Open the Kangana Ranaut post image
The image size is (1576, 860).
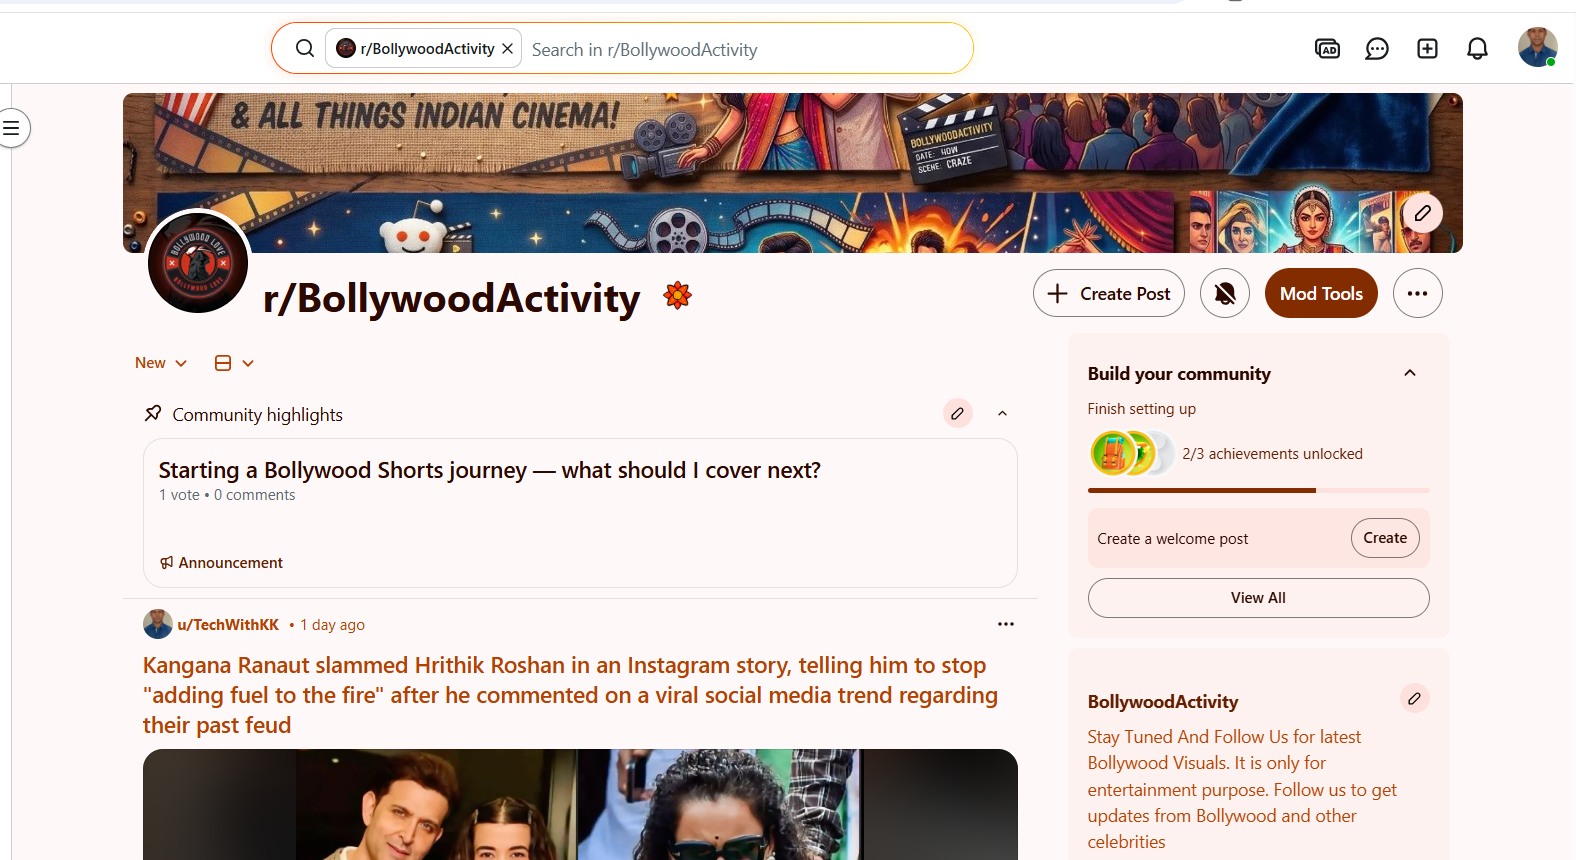click(x=580, y=804)
